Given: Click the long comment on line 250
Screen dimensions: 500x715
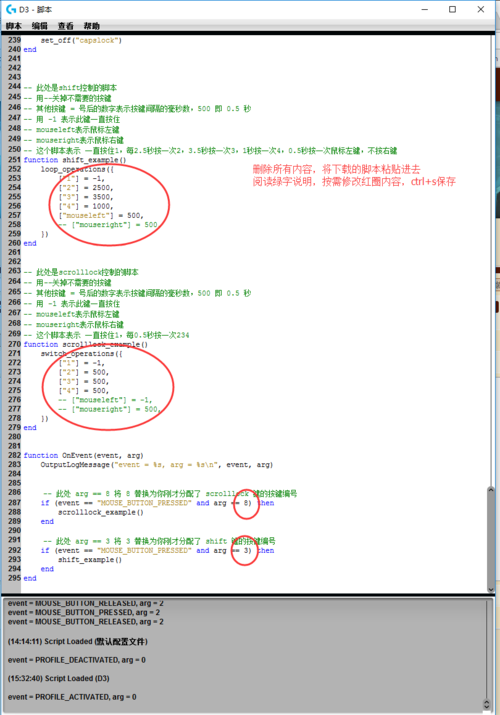Looking at the screenshot, I should pos(210,150).
